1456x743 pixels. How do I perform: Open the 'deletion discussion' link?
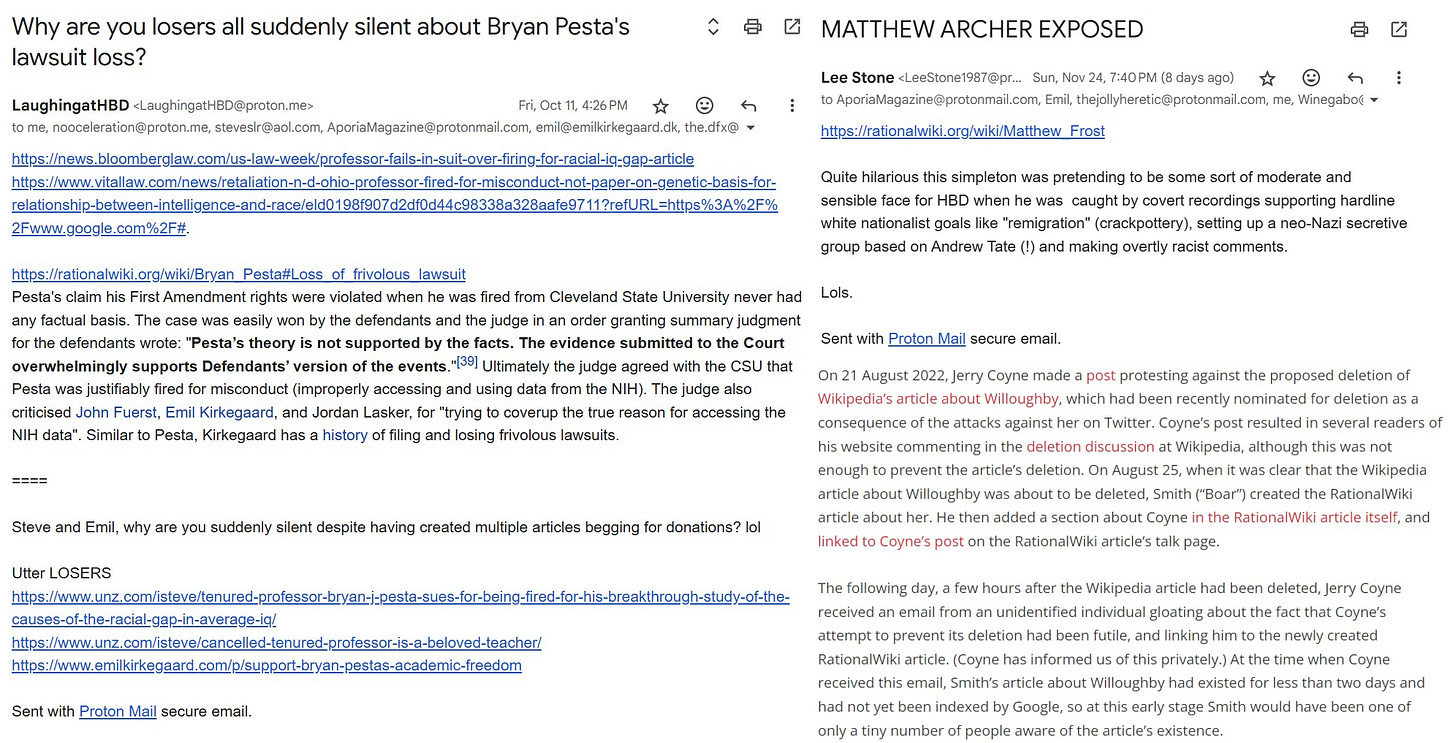[x=1089, y=447]
